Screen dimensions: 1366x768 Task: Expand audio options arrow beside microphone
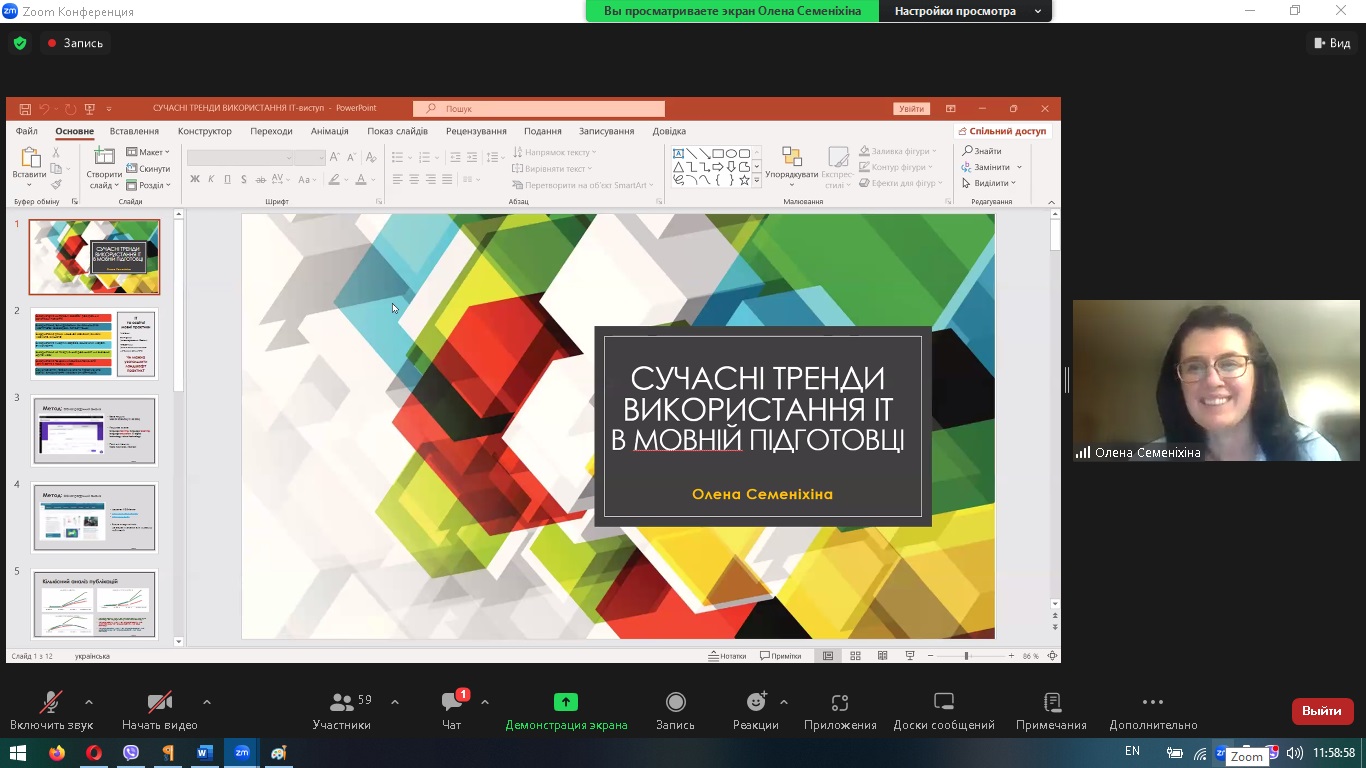(x=89, y=702)
